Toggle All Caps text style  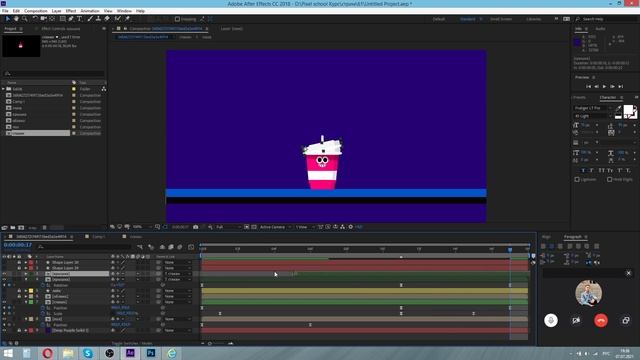point(601,170)
